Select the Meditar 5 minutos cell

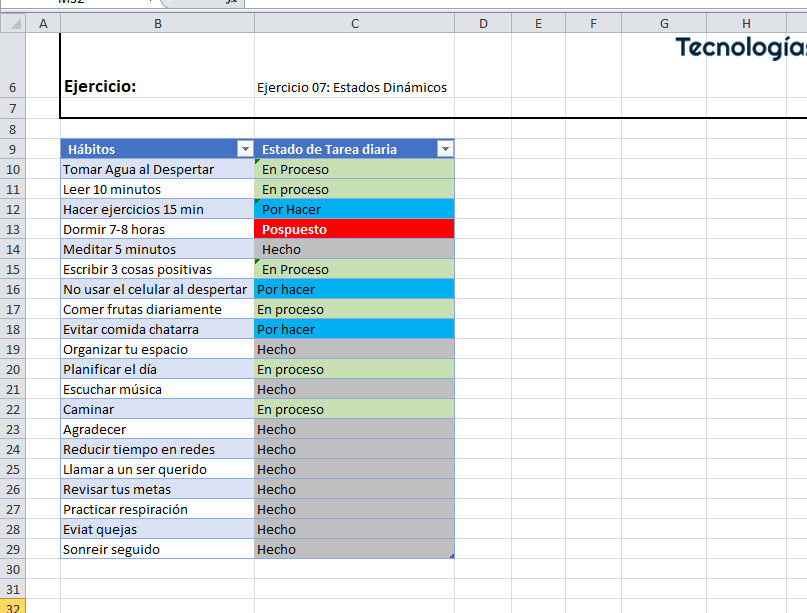[157, 249]
